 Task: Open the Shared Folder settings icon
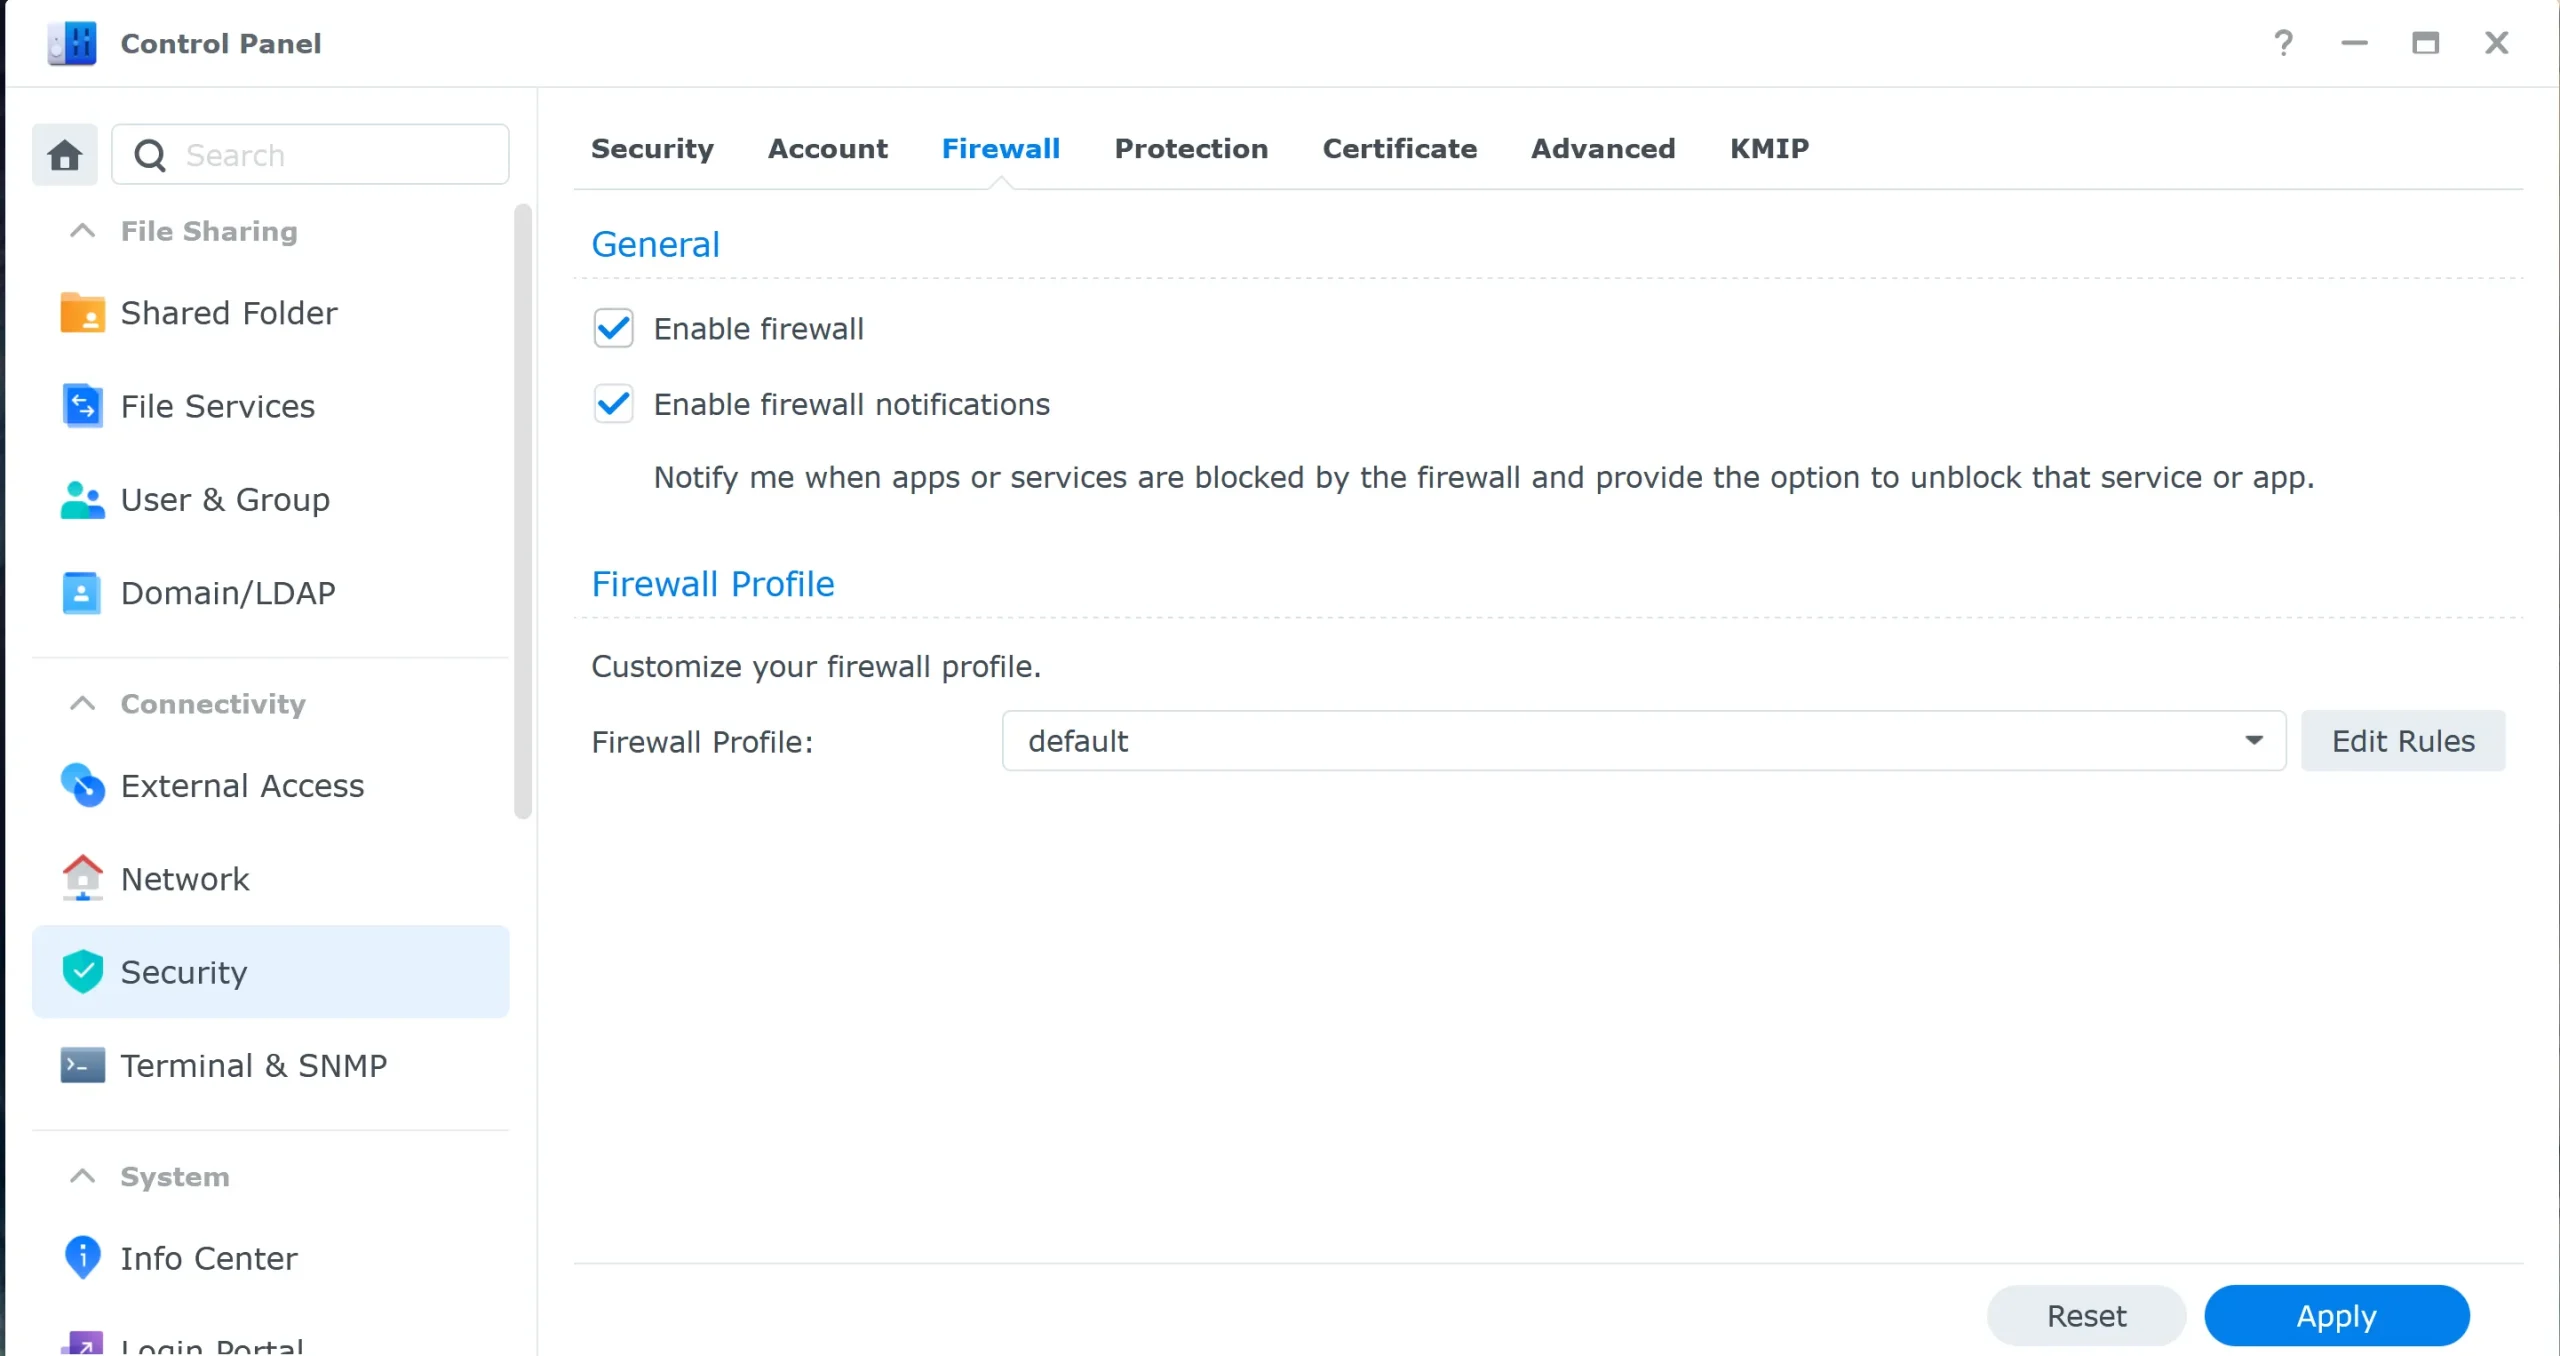point(82,312)
